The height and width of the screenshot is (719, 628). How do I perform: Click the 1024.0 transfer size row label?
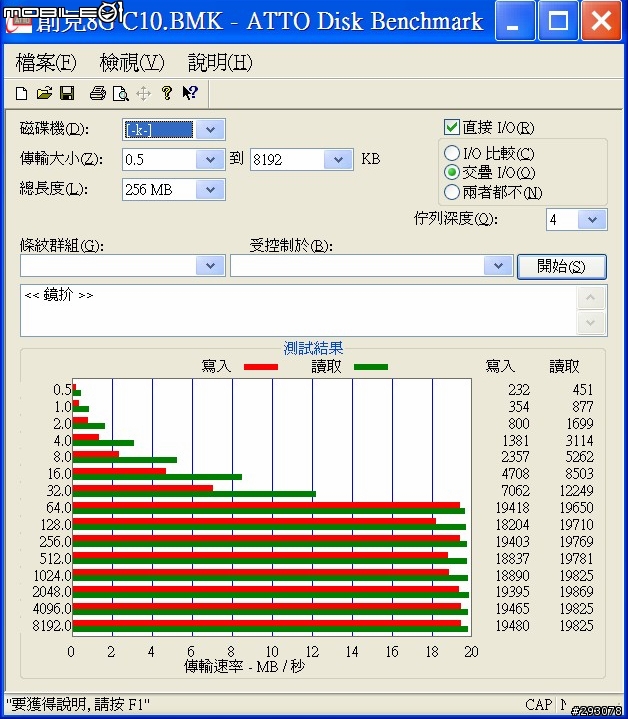tap(52, 575)
